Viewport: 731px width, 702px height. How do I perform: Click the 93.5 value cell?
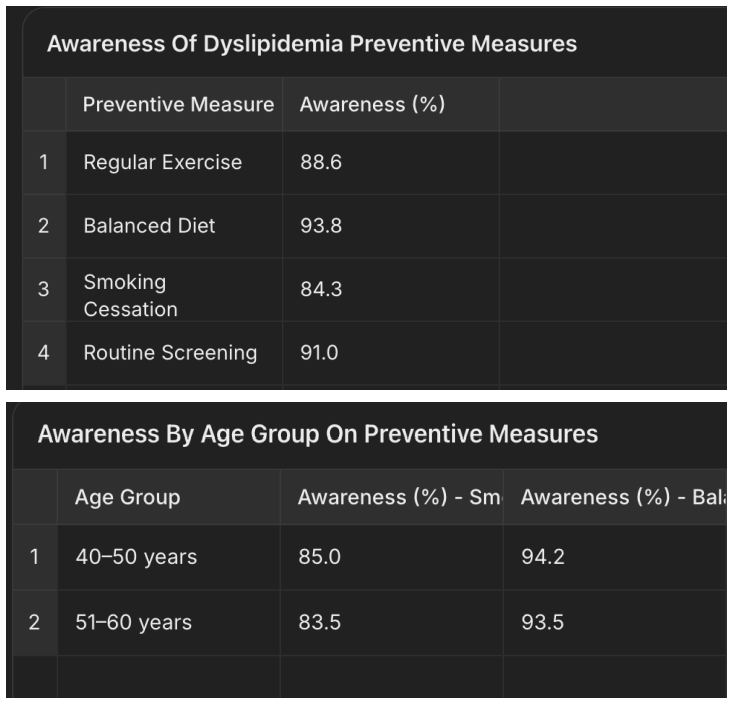point(542,622)
